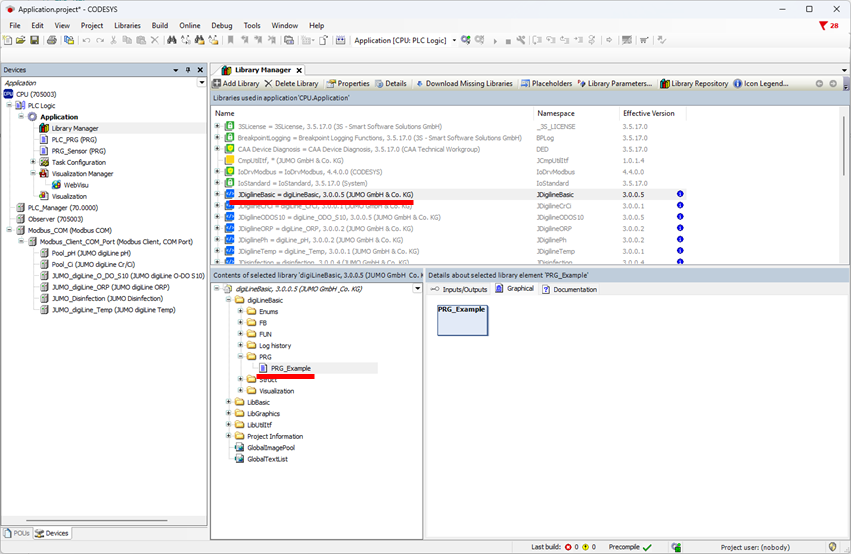Open the Build menu
851x554 pixels.
[160, 26]
